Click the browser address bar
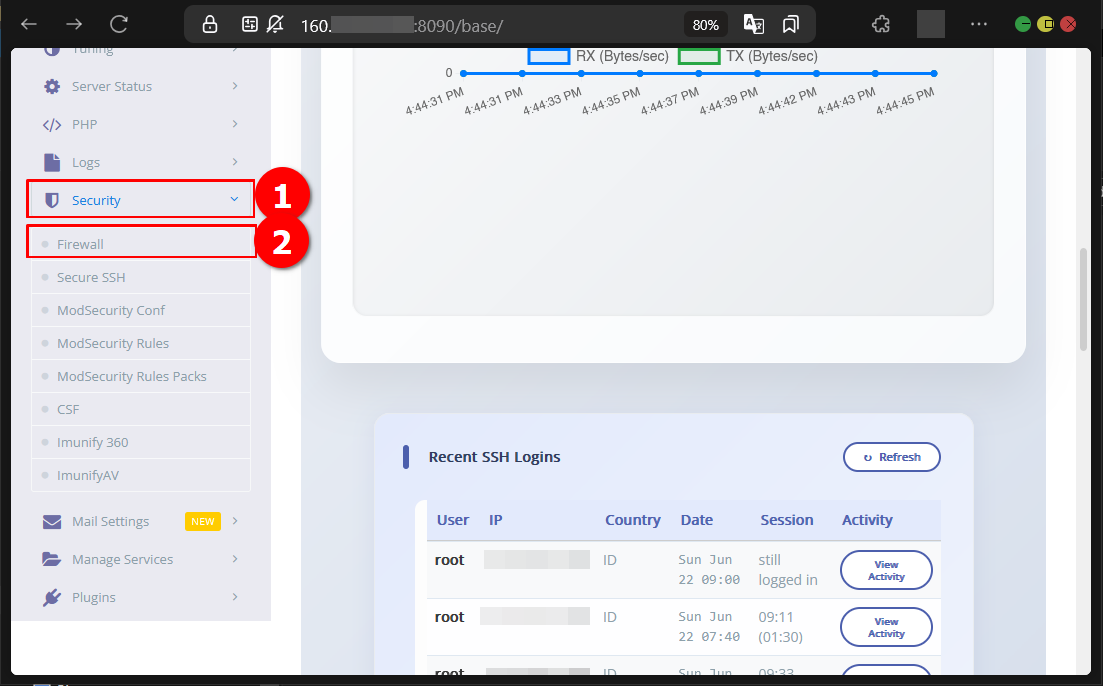 (x=480, y=24)
